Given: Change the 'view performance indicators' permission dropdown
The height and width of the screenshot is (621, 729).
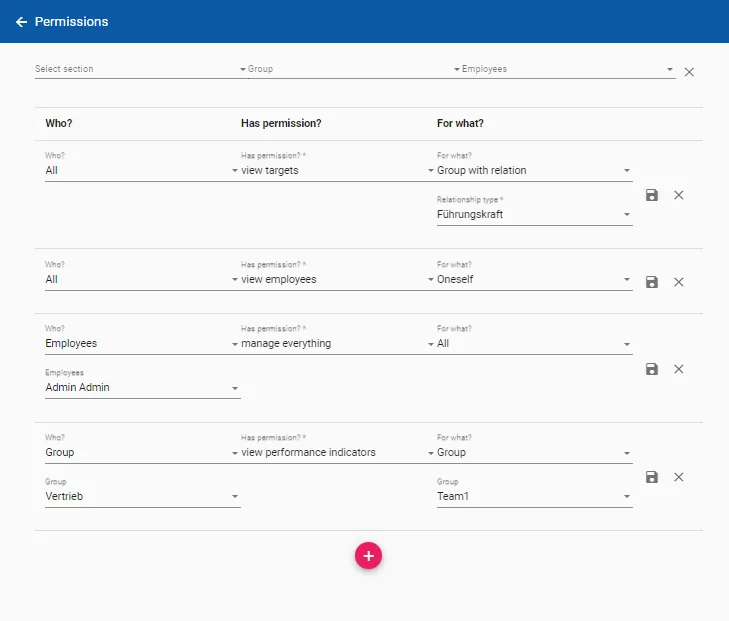Looking at the screenshot, I should pos(338,448).
